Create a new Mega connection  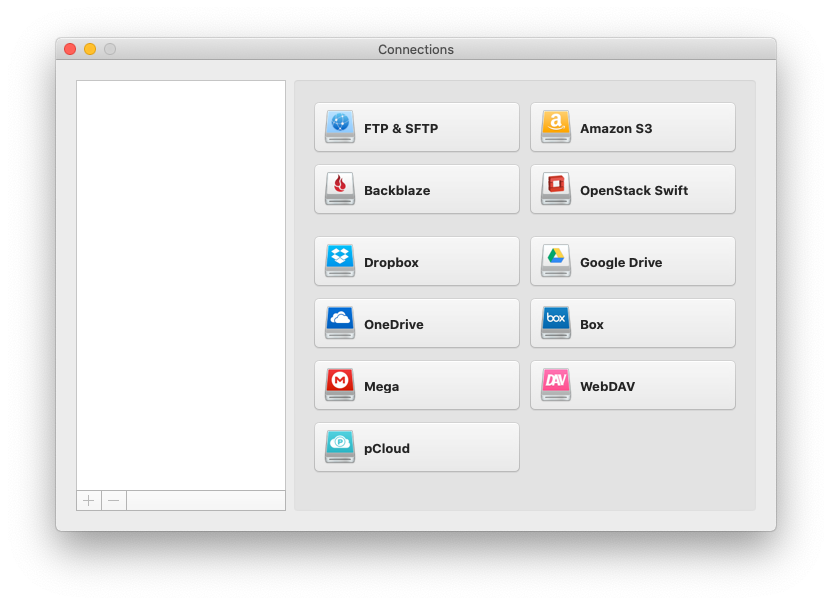(417, 385)
